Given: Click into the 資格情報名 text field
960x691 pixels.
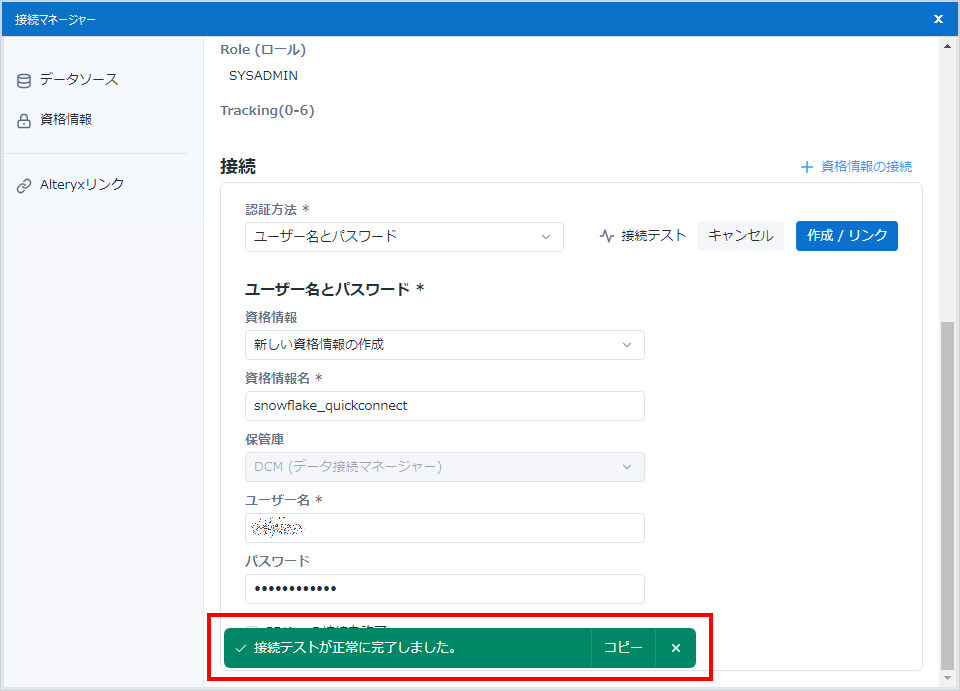Looking at the screenshot, I should pos(444,406).
